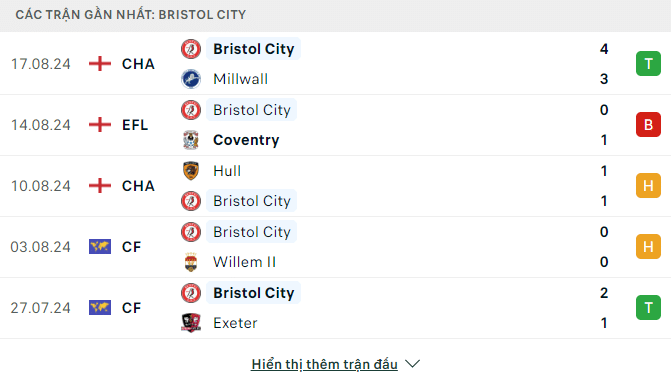Open Willem II team name link
Screen dimensions: 671x383
pos(244,262)
